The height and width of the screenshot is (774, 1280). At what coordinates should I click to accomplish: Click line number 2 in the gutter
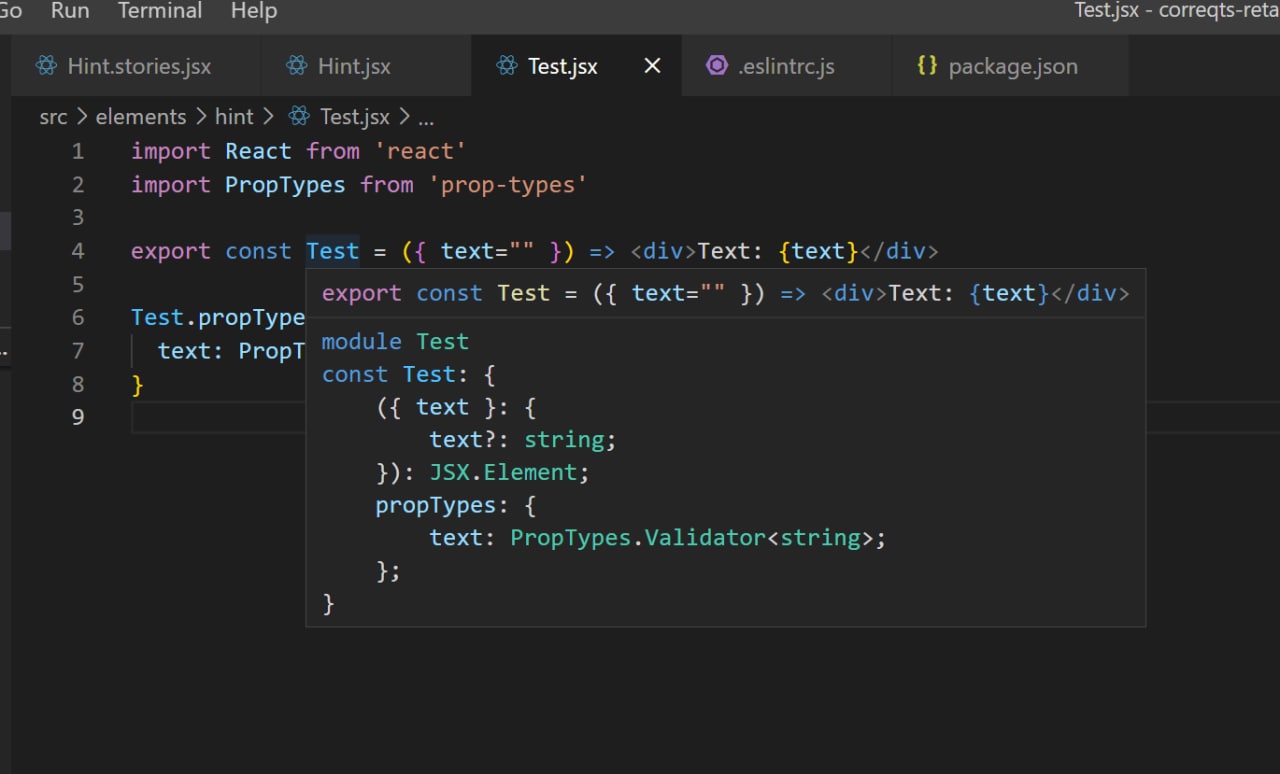coord(78,185)
